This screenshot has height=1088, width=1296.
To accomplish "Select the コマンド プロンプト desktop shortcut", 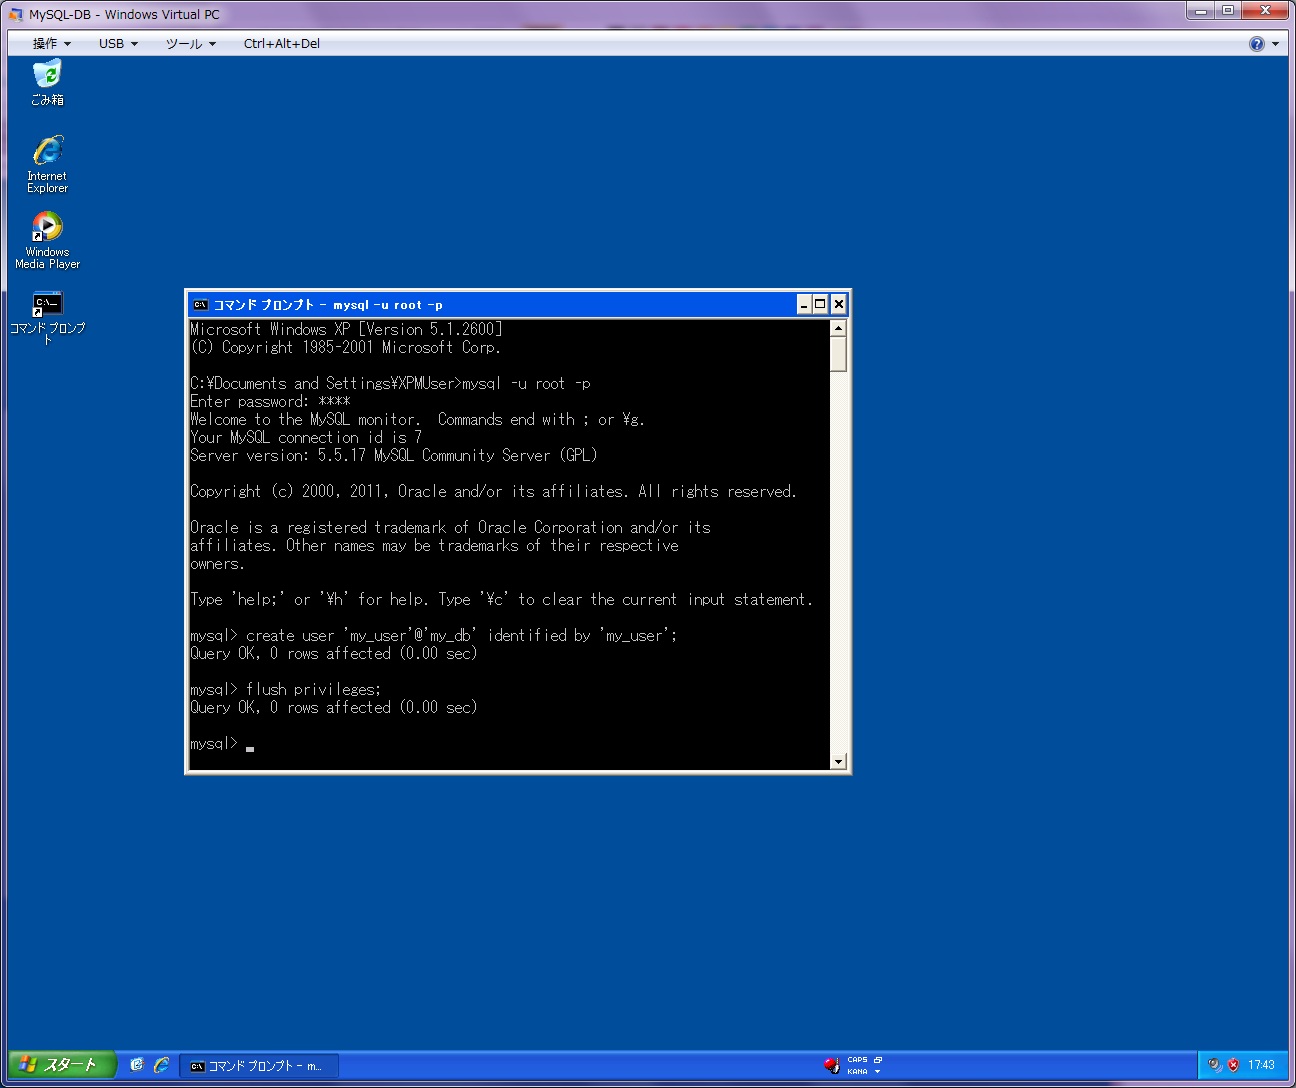I will pos(47,318).
